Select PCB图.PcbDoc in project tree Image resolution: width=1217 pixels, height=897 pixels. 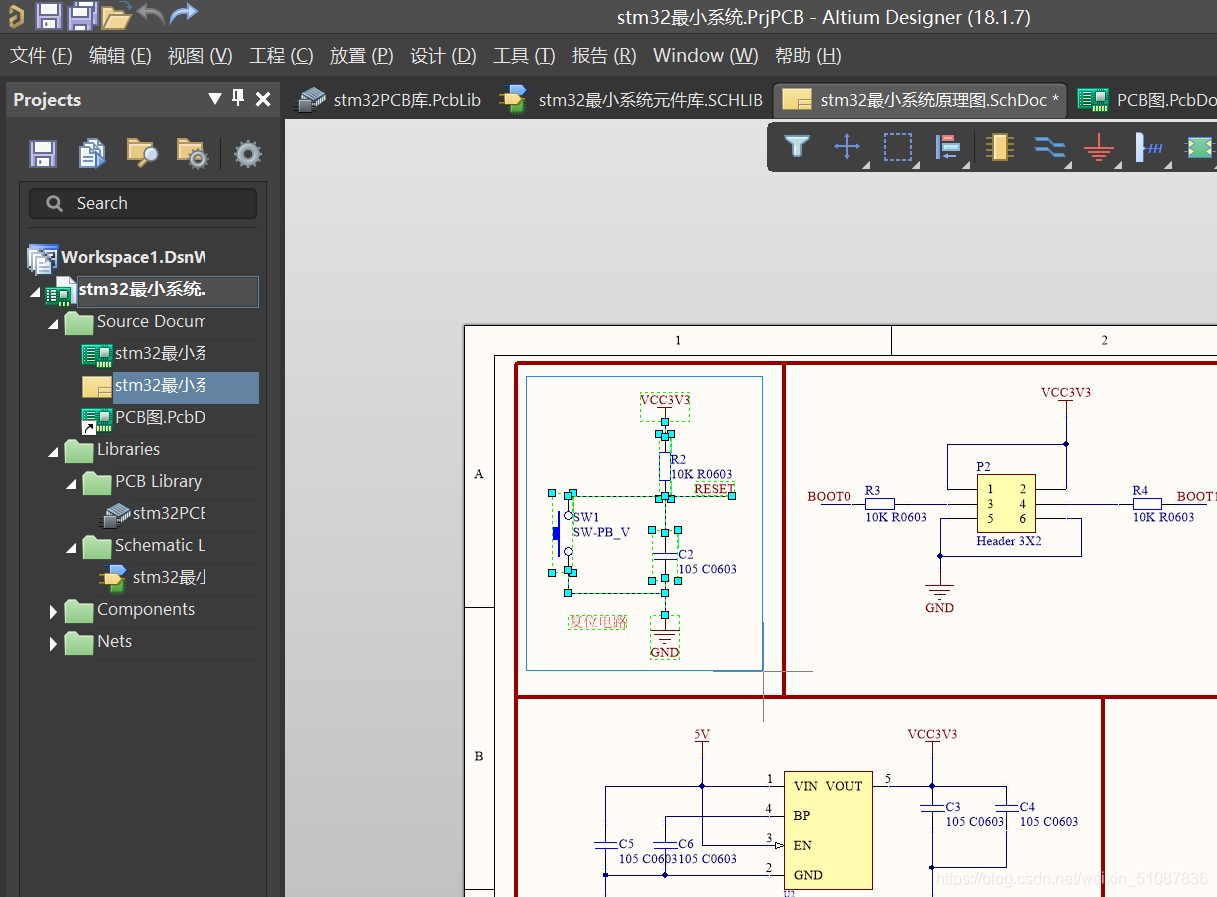coord(158,418)
